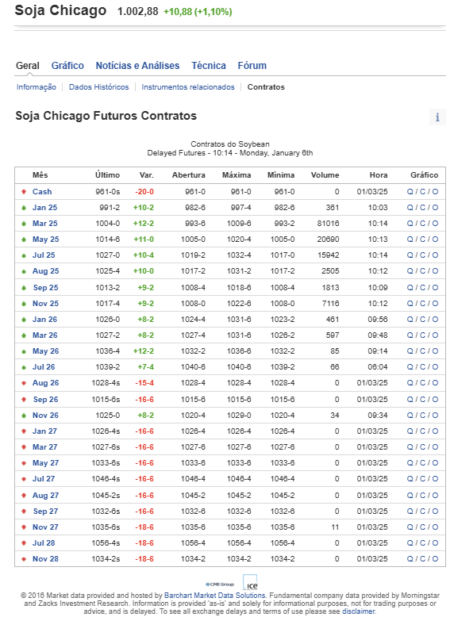Open the Q quote link for Cash row
Screen dimensions: 450x640
pos(410,192)
